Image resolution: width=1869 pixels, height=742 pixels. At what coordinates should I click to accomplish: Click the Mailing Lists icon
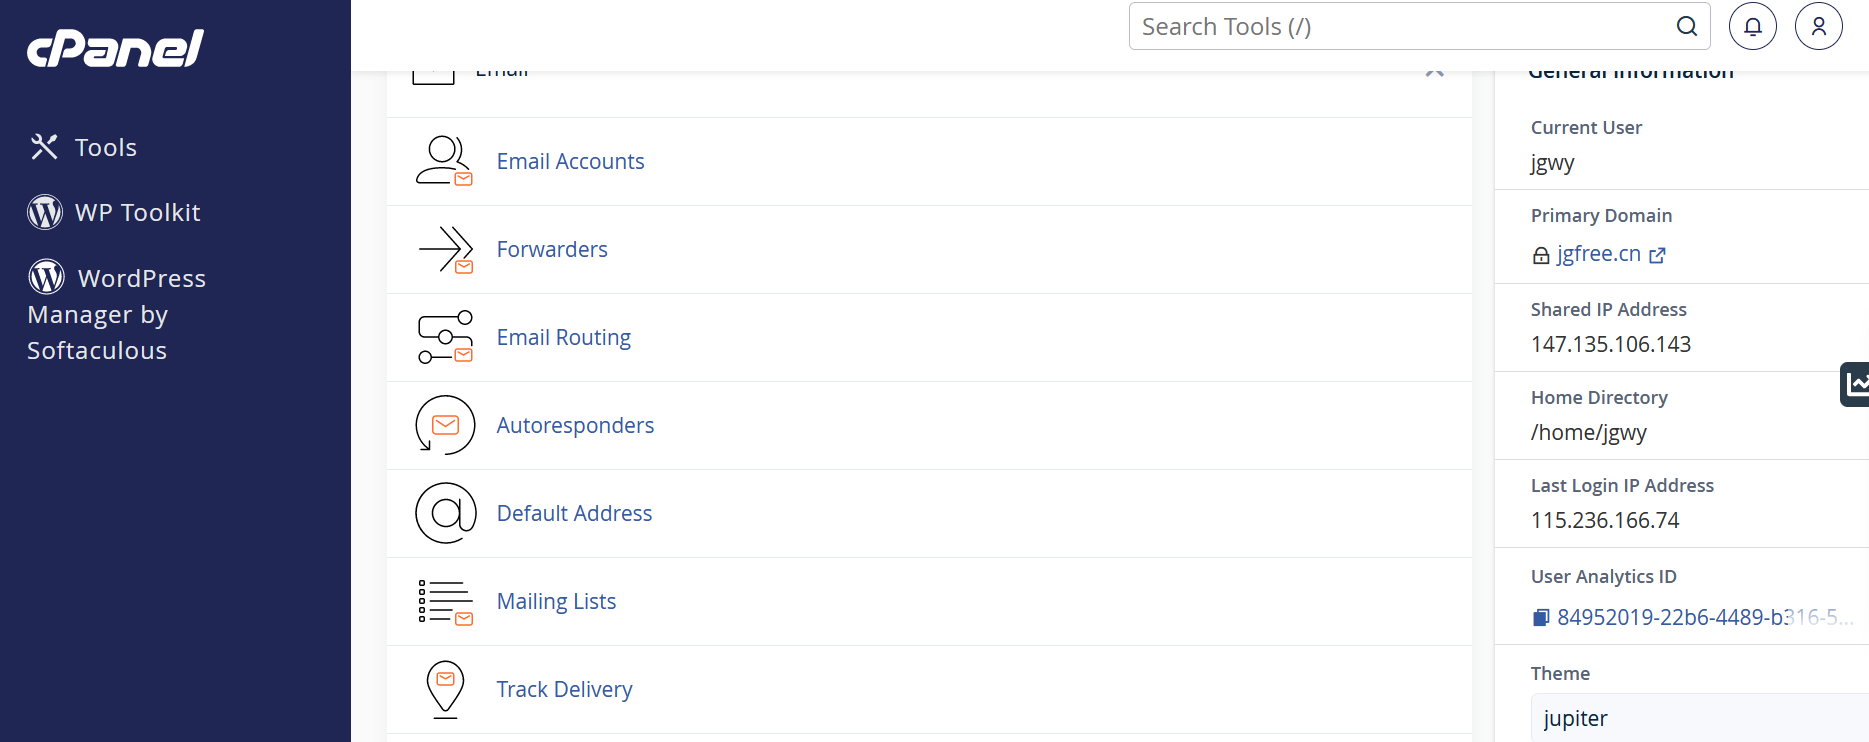click(x=445, y=602)
